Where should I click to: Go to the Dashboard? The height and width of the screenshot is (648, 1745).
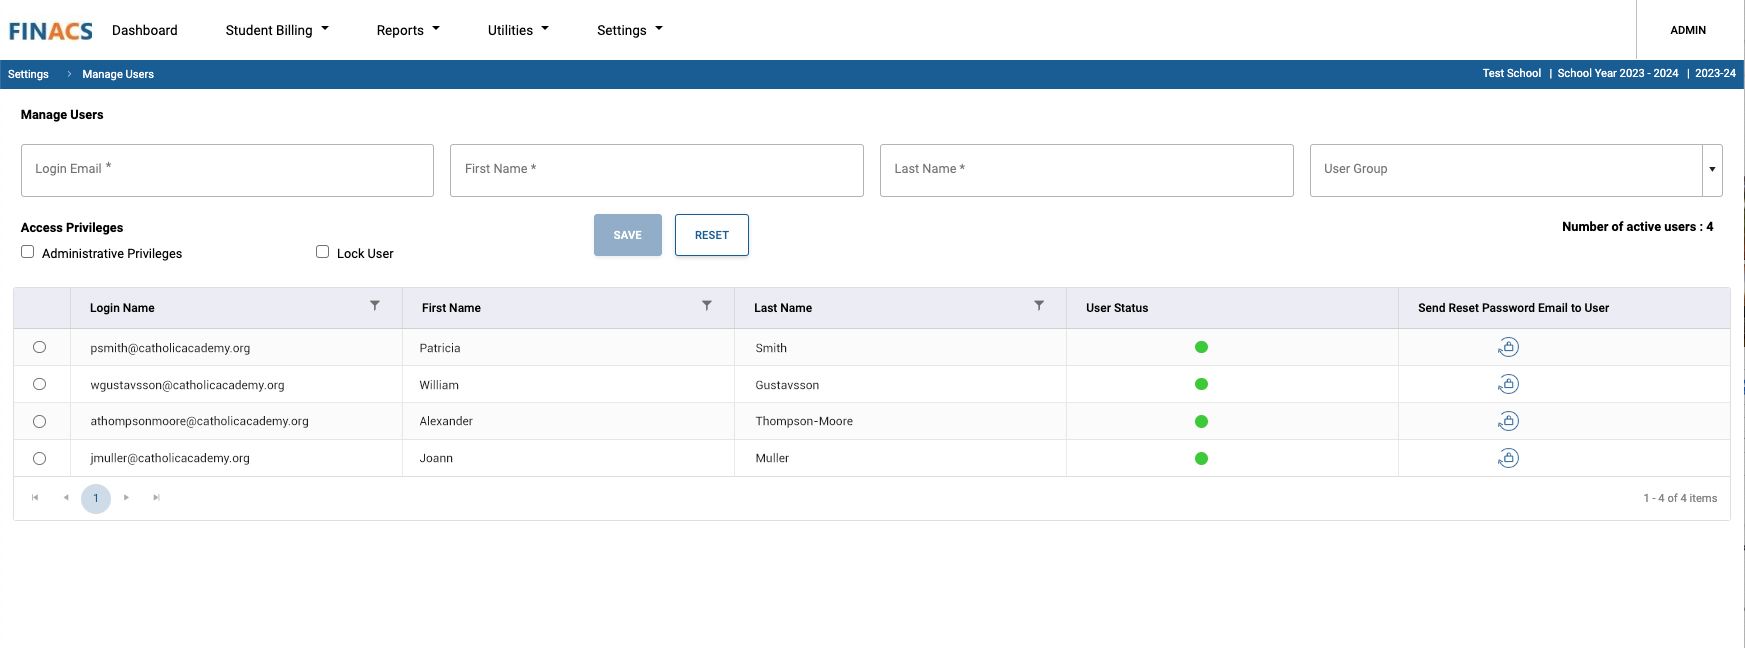point(145,30)
